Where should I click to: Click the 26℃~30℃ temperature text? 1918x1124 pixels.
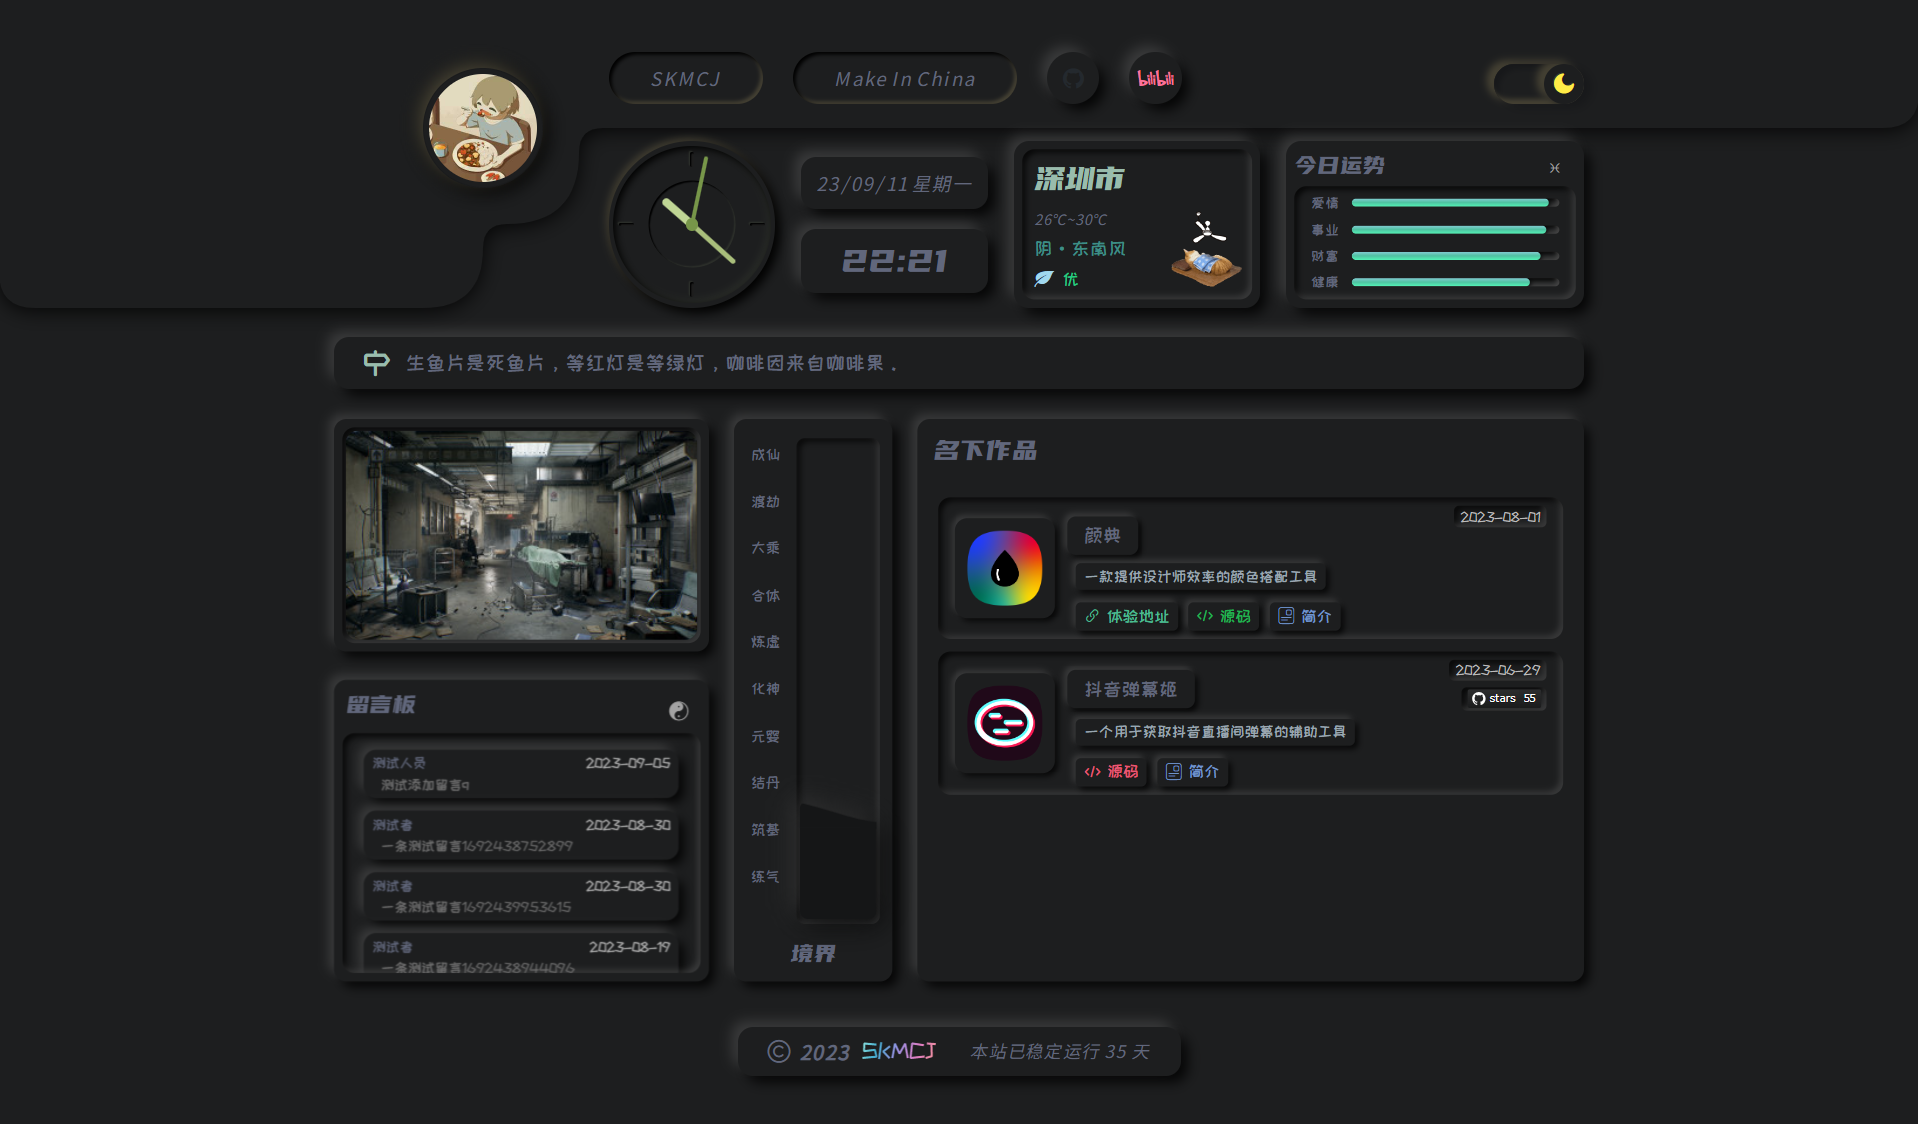(1071, 219)
